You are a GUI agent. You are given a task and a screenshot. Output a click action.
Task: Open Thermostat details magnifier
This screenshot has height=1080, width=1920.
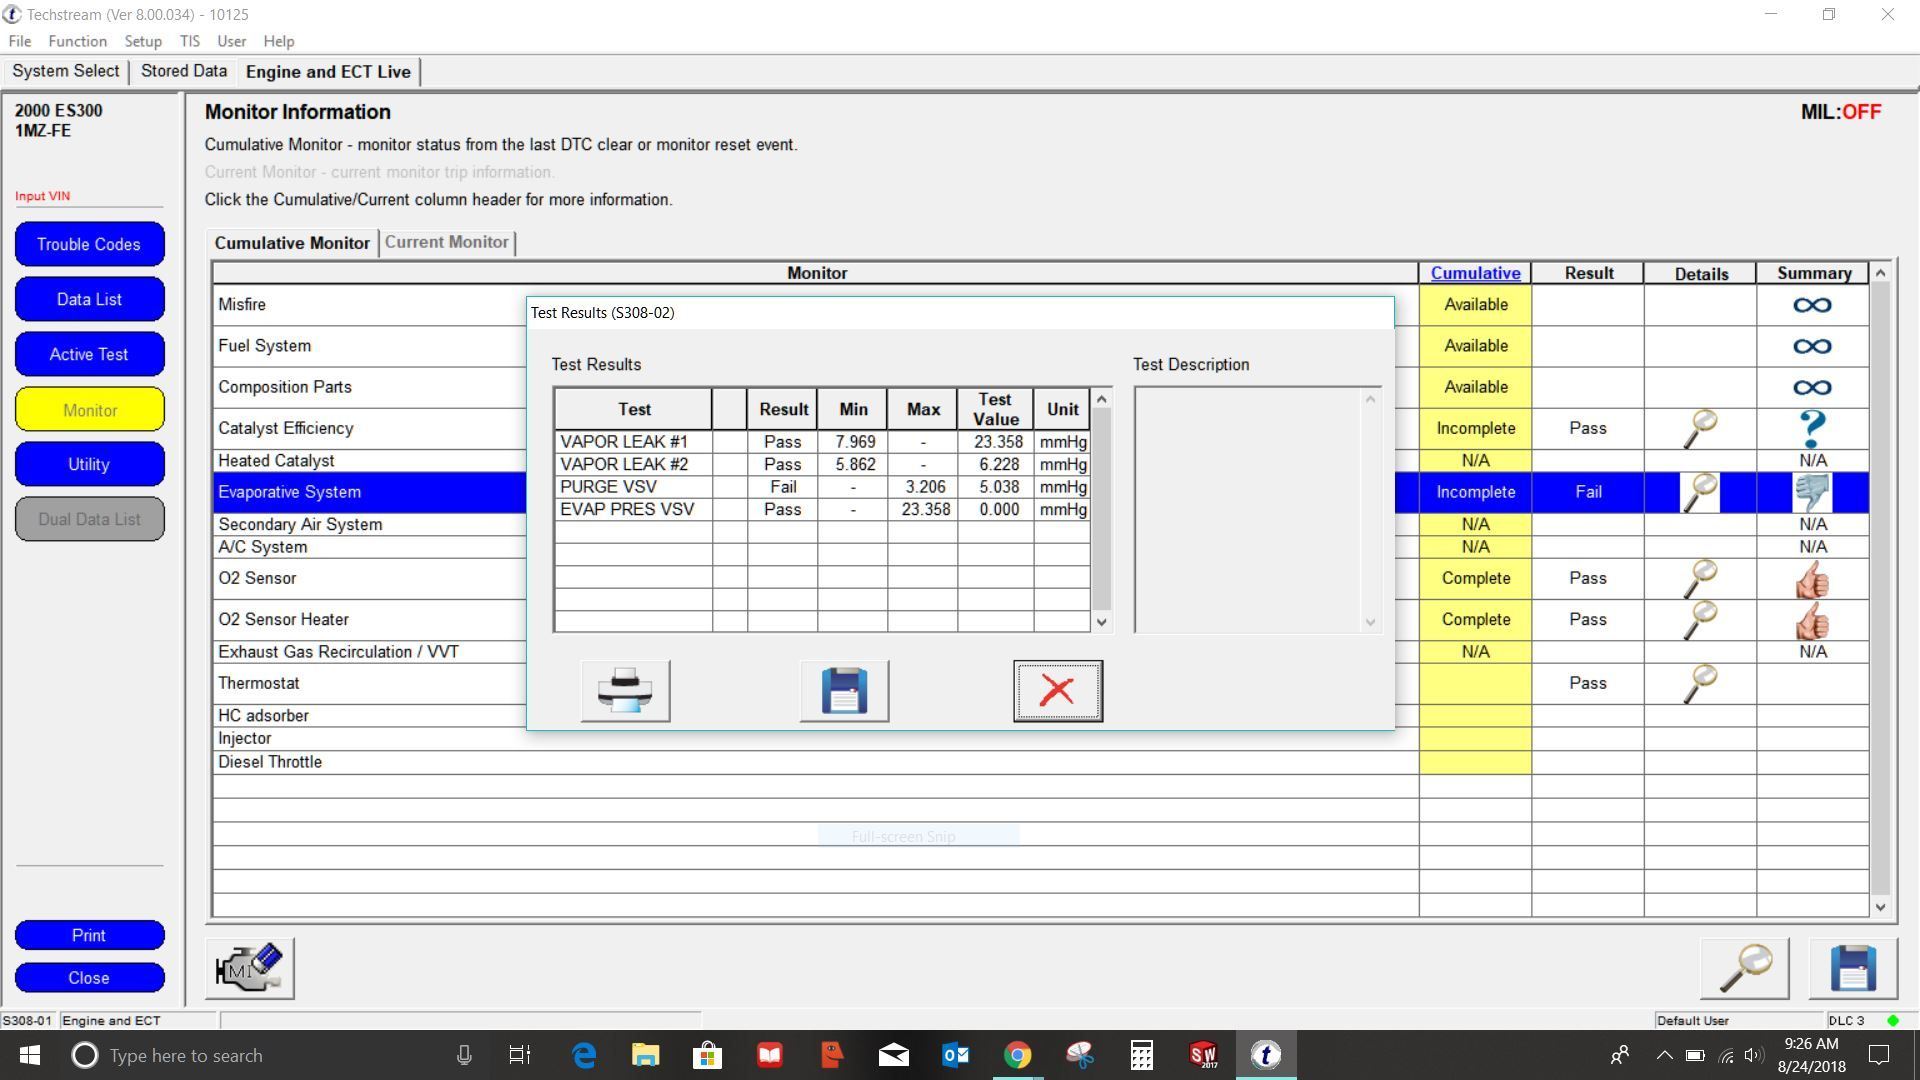[x=1700, y=684]
